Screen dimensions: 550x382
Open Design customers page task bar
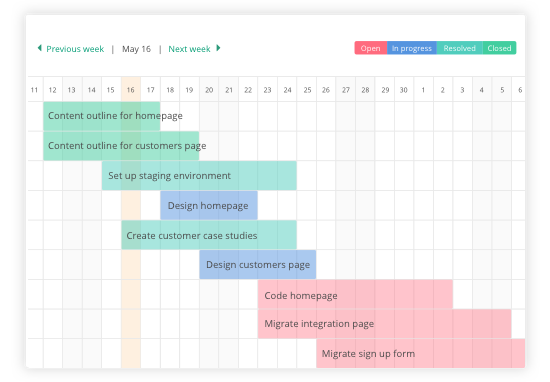click(x=258, y=264)
